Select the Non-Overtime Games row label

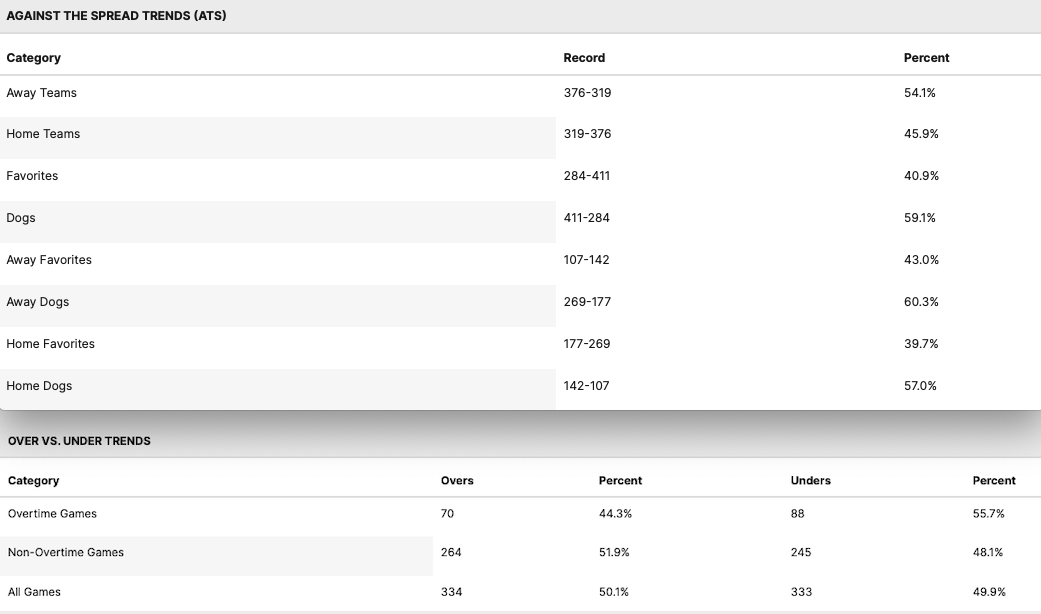[66, 552]
